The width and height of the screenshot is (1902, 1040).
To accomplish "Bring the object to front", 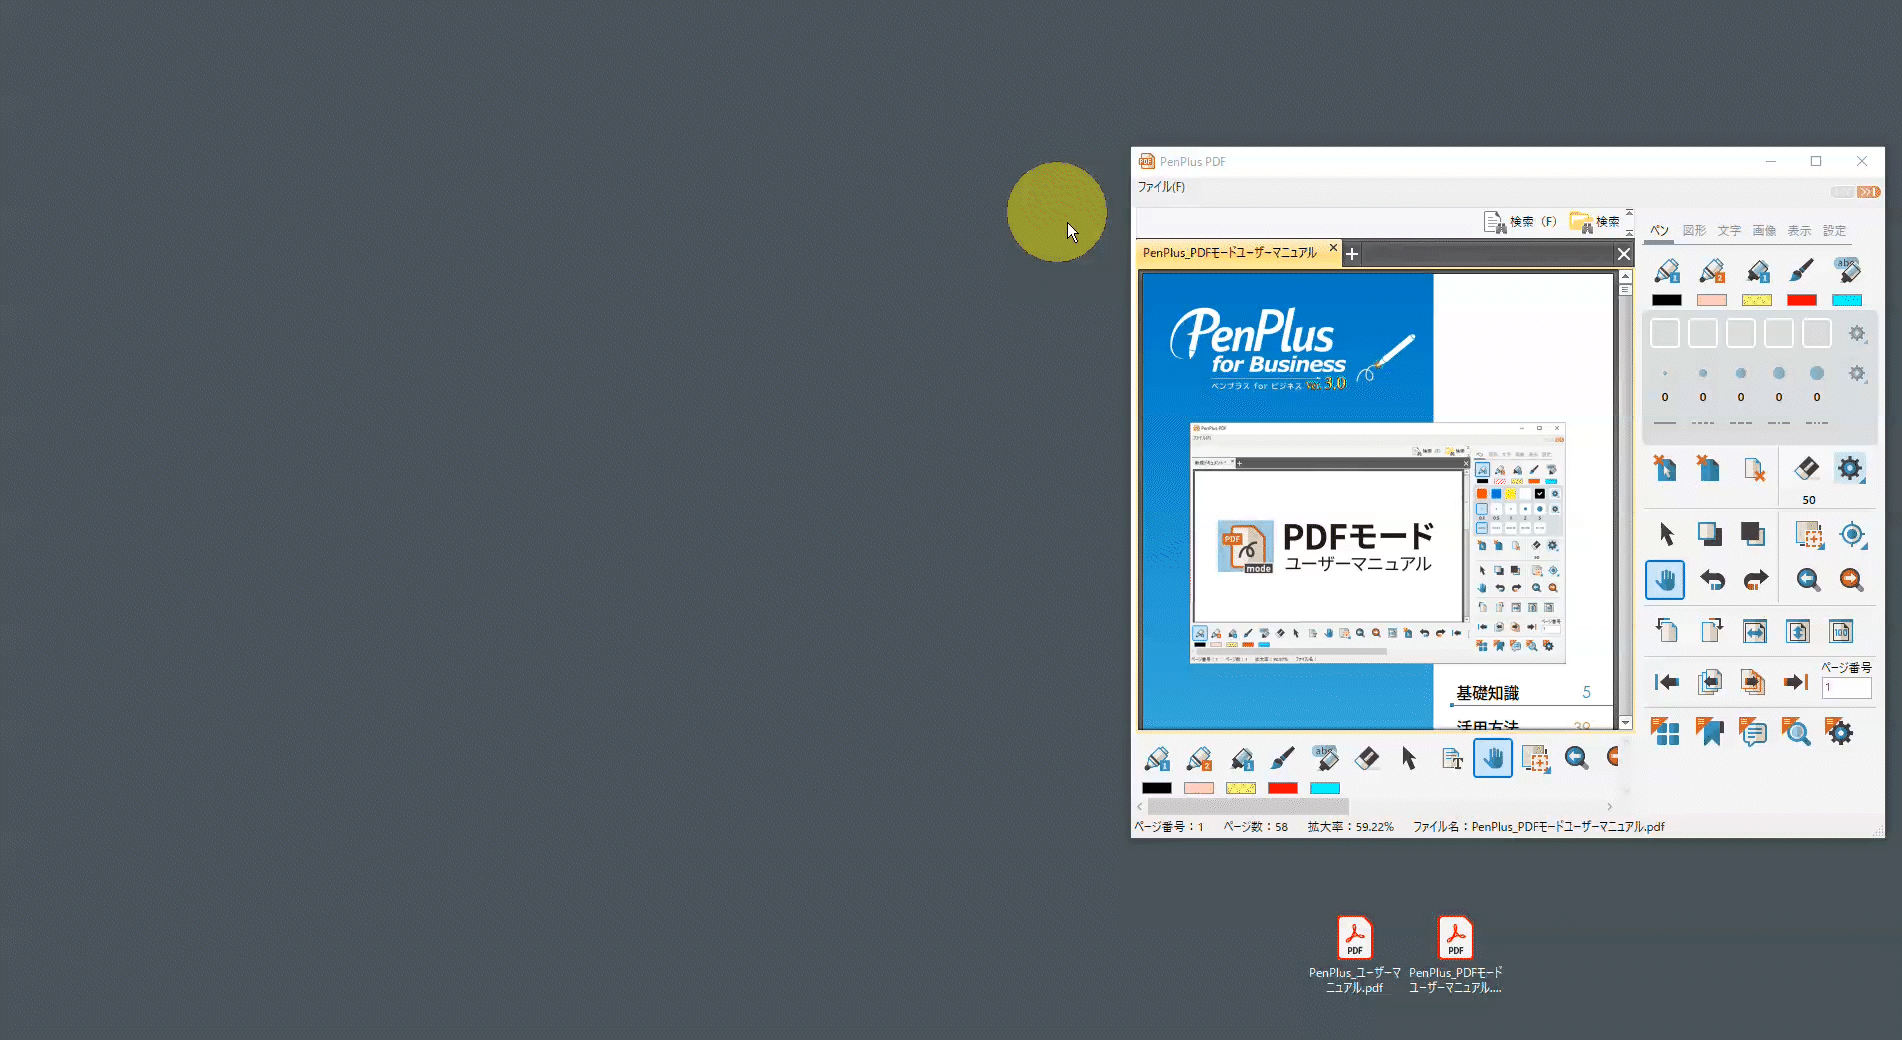I will pyautogui.click(x=1709, y=534).
